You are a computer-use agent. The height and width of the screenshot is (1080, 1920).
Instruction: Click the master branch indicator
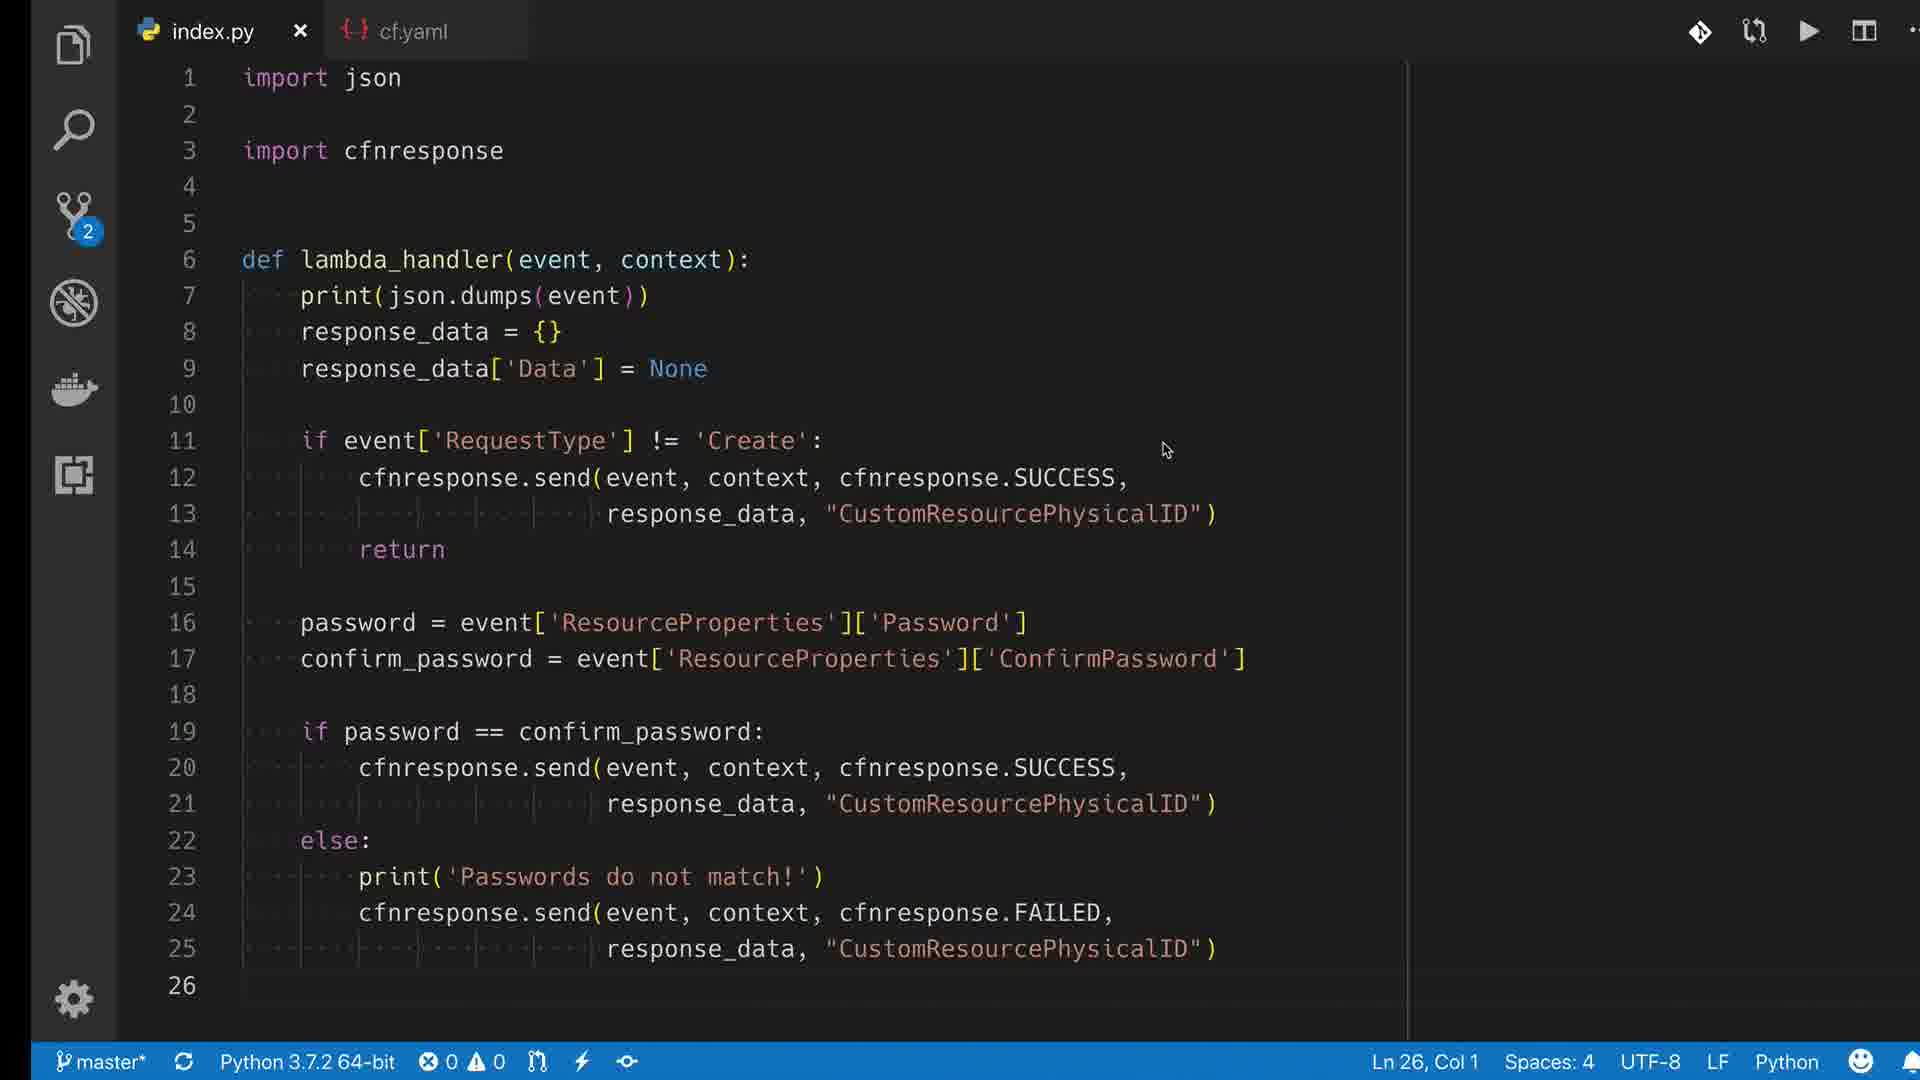pos(100,1062)
